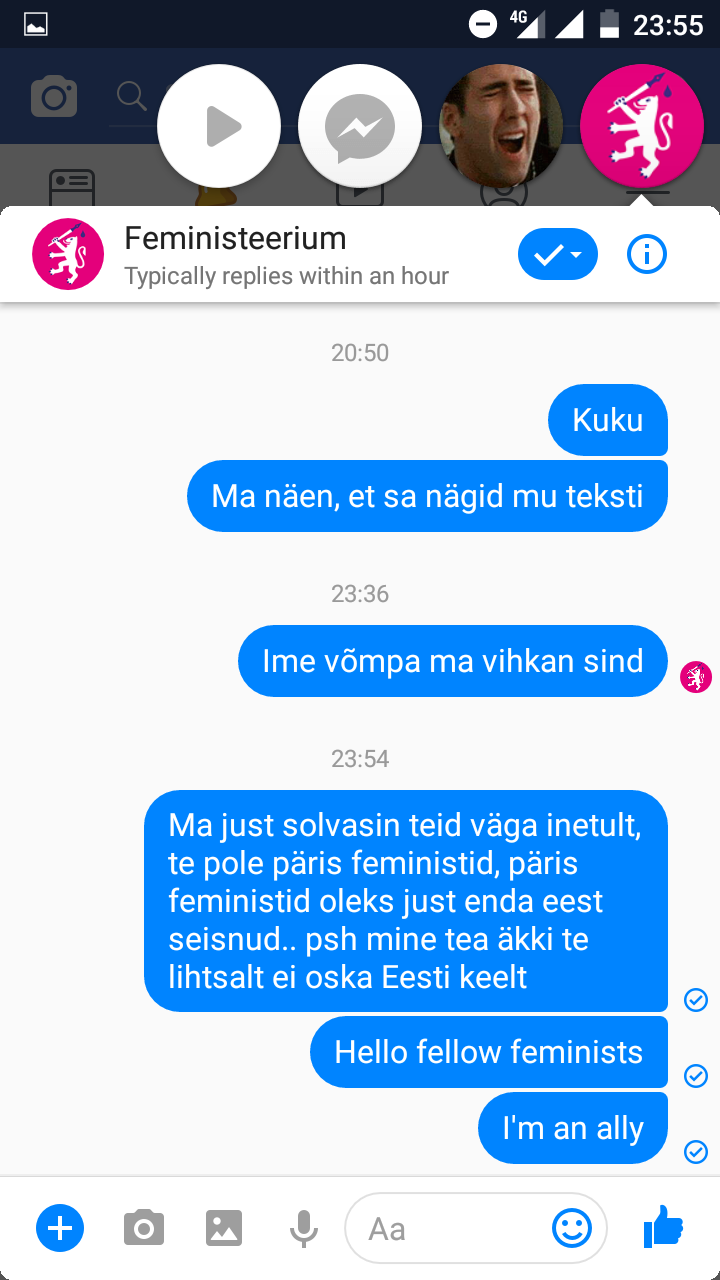This screenshot has height=1280, width=720.
Task: Open the checkmark mark-as-done dropdown
Action: point(558,255)
